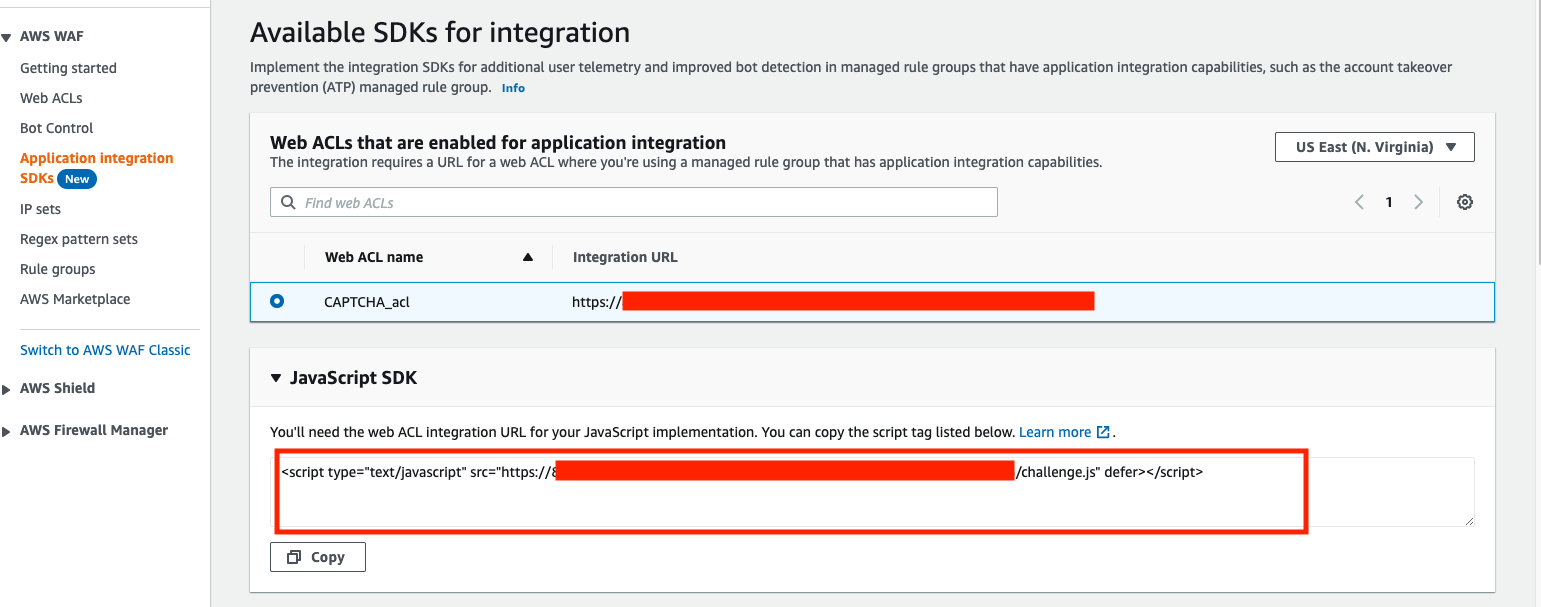
Task: Click the CAPTCHA_acl name cell
Action: pyautogui.click(x=367, y=301)
